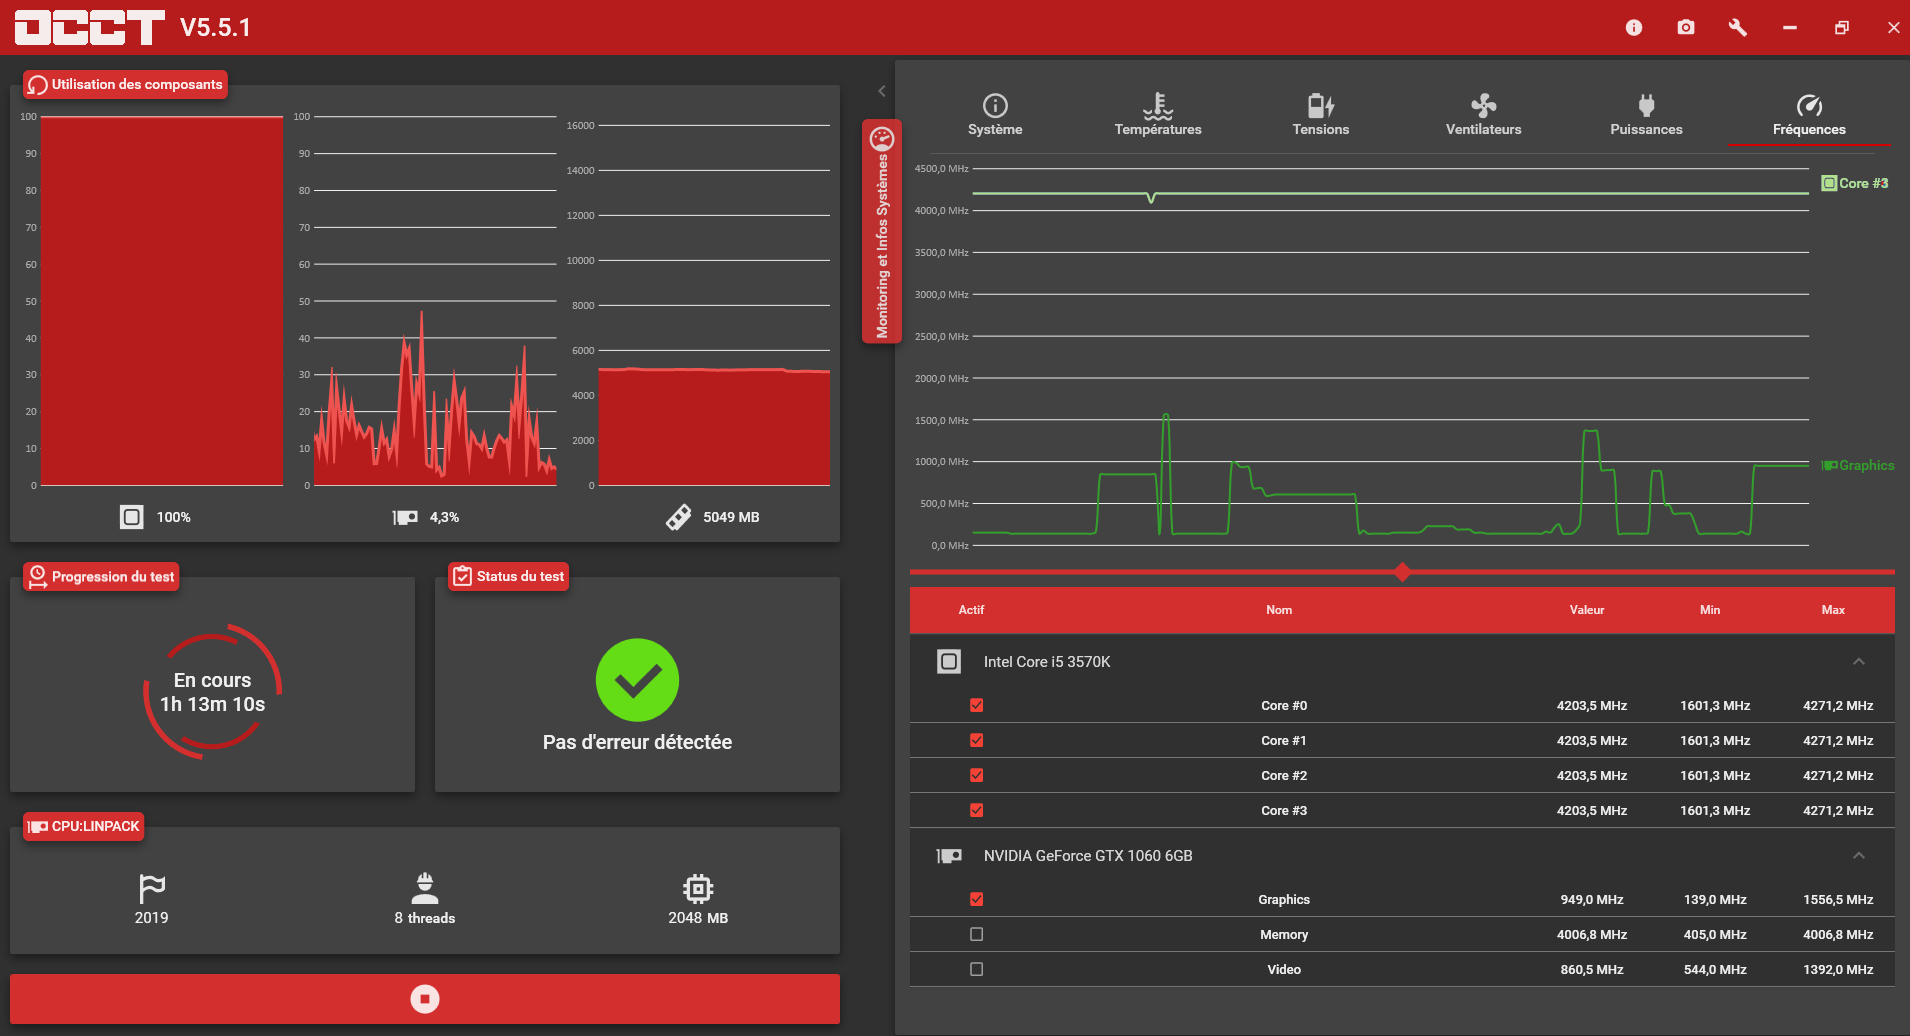Click the red diamond splitter handle below graph
1910x1036 pixels.
[x=1402, y=572]
